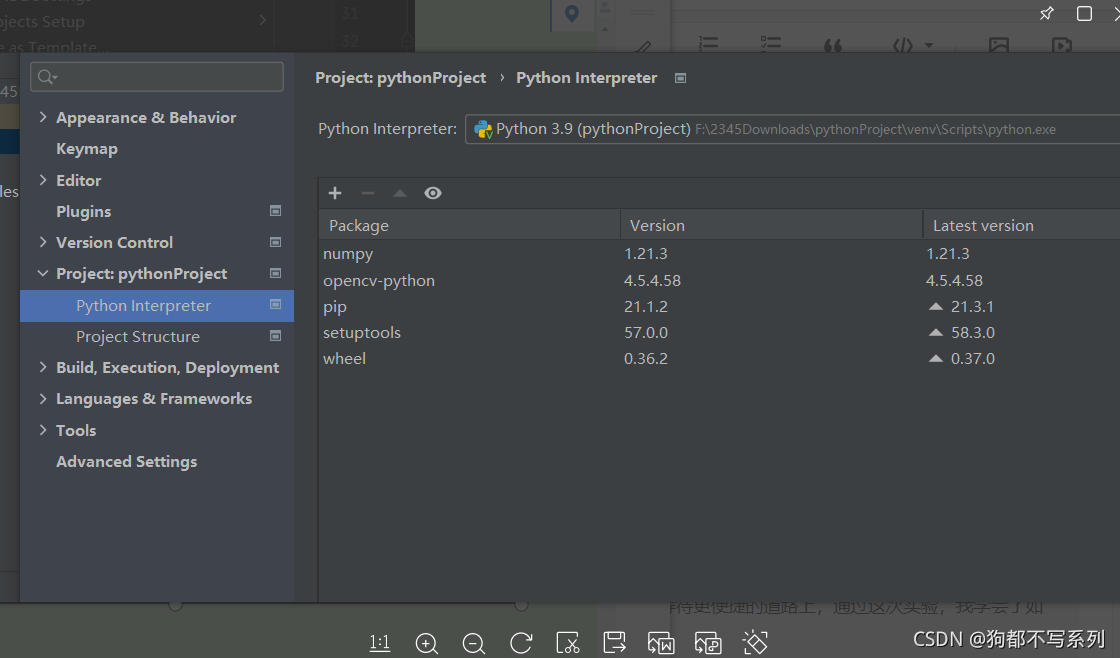Screen dimensions: 1120x658
Task: Click the Package column header
Action: pyautogui.click(x=469, y=225)
